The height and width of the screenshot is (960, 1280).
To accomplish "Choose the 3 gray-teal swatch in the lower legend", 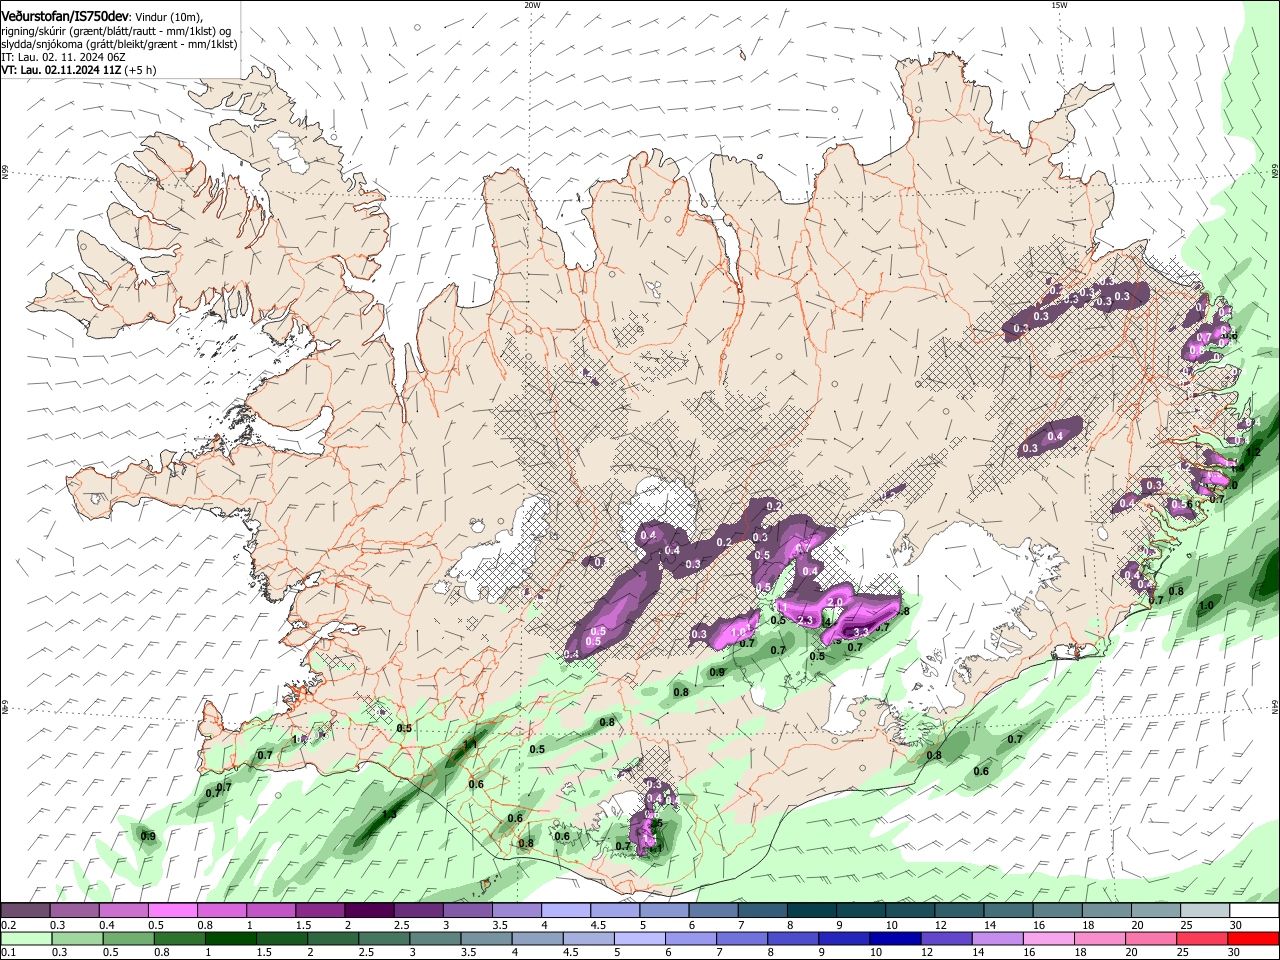I will pos(434,939).
